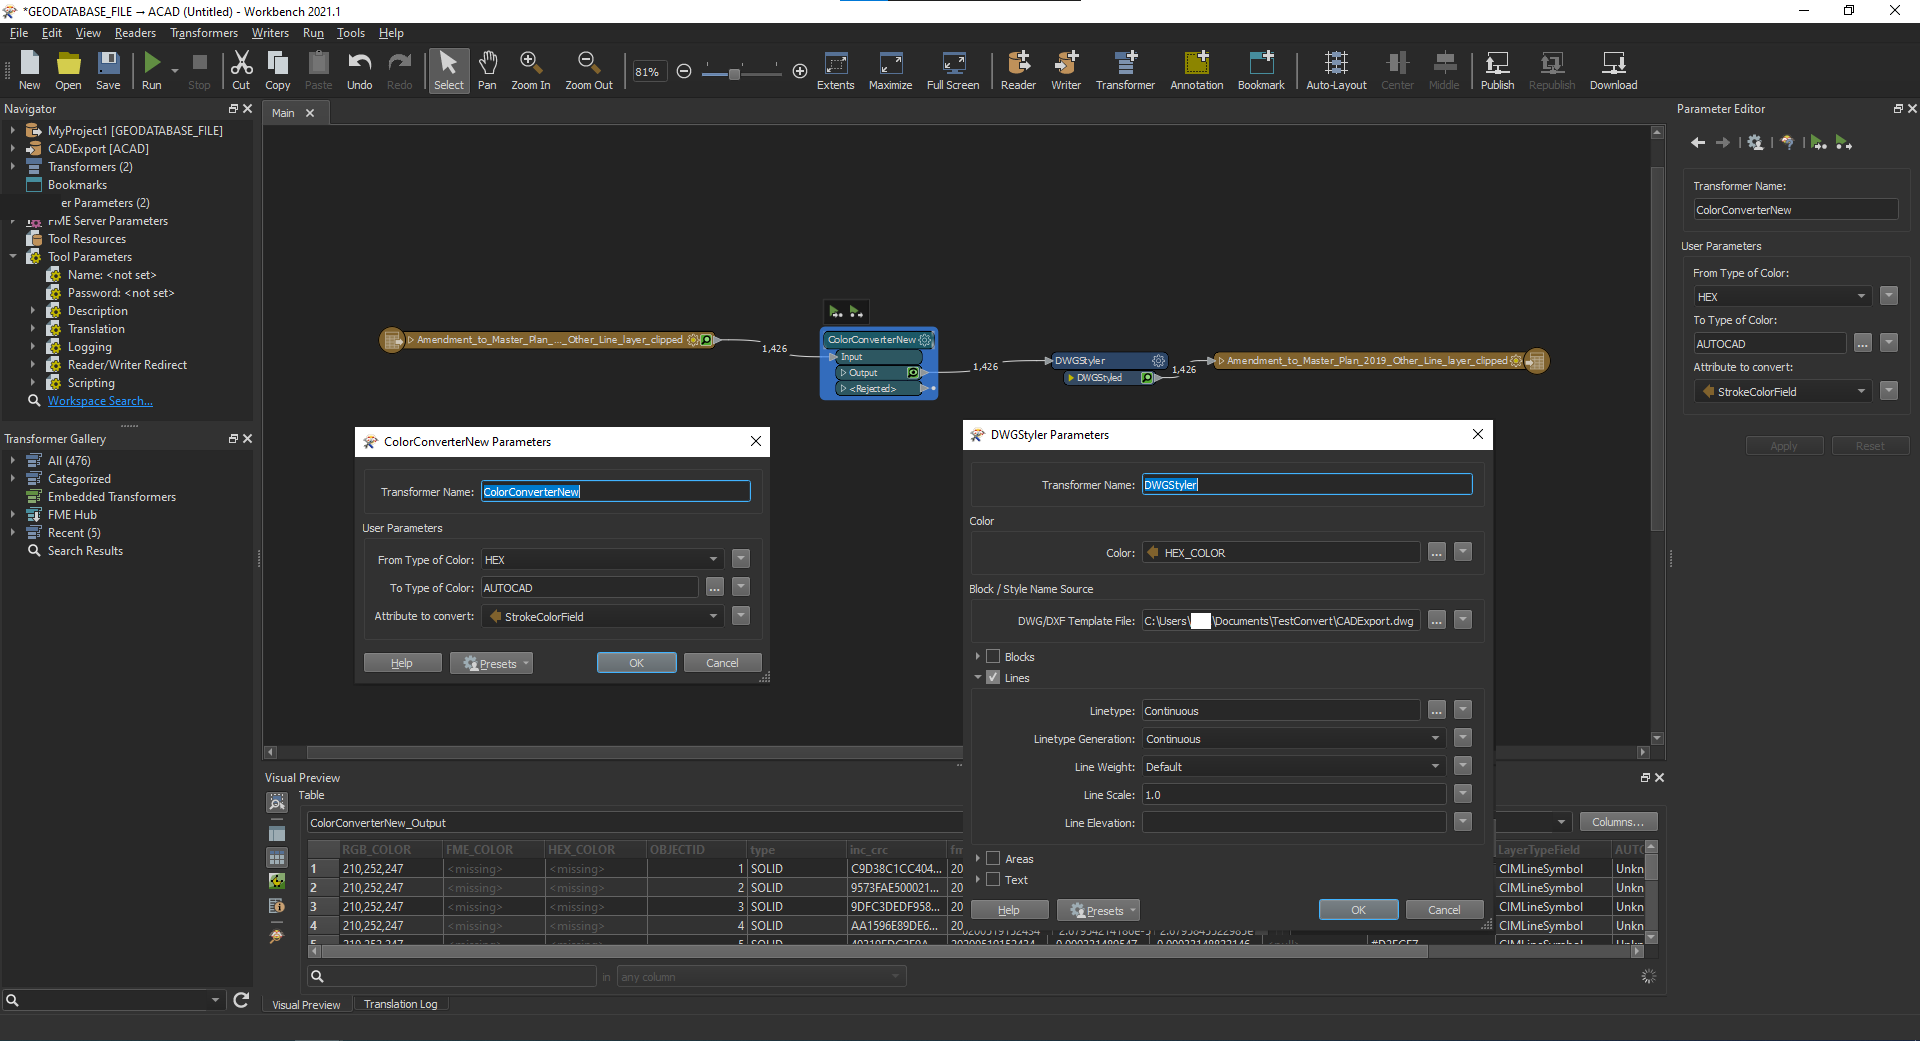1920x1041 pixels.
Task: Browse for the DWG/DXF Template File
Action: (x=1436, y=621)
